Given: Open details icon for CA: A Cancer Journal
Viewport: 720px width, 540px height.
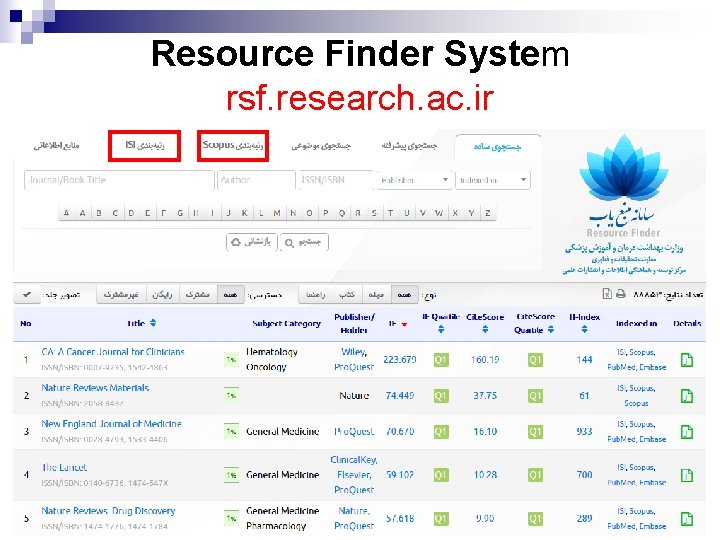Looking at the screenshot, I should click(x=686, y=360).
